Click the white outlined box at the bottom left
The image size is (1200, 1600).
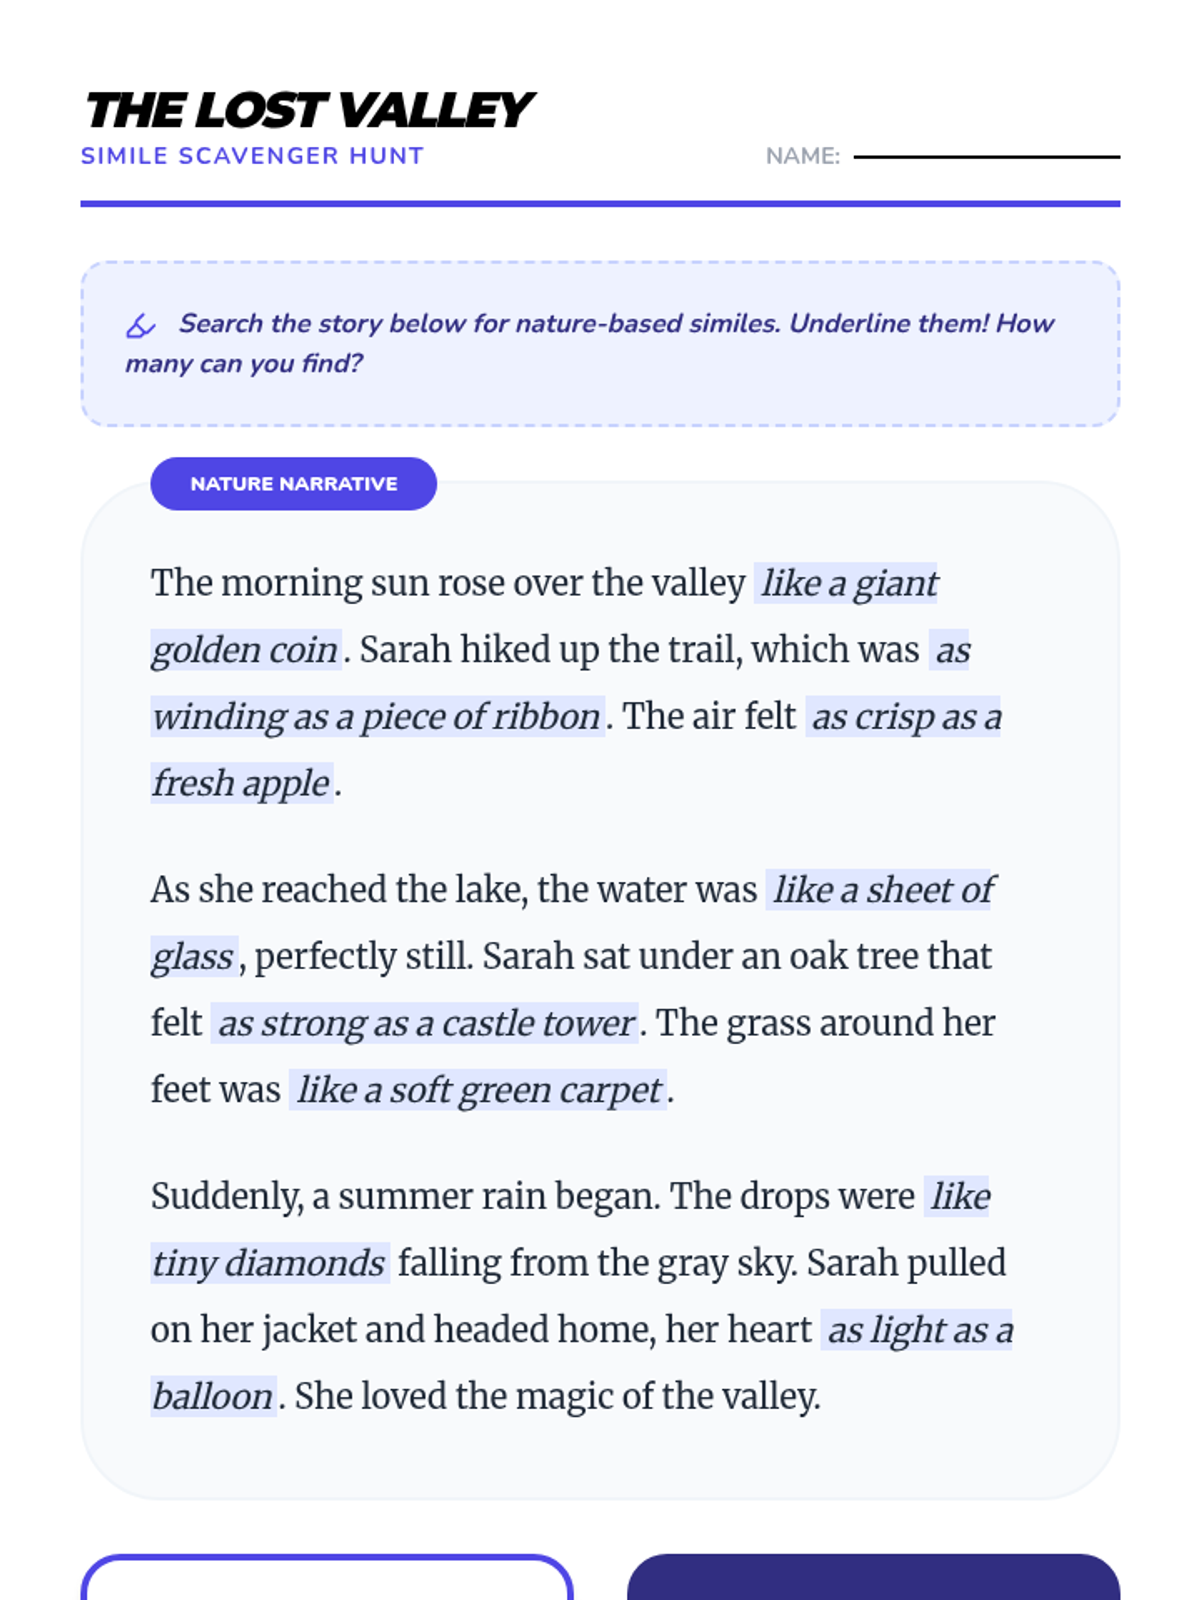click(x=326, y=1579)
